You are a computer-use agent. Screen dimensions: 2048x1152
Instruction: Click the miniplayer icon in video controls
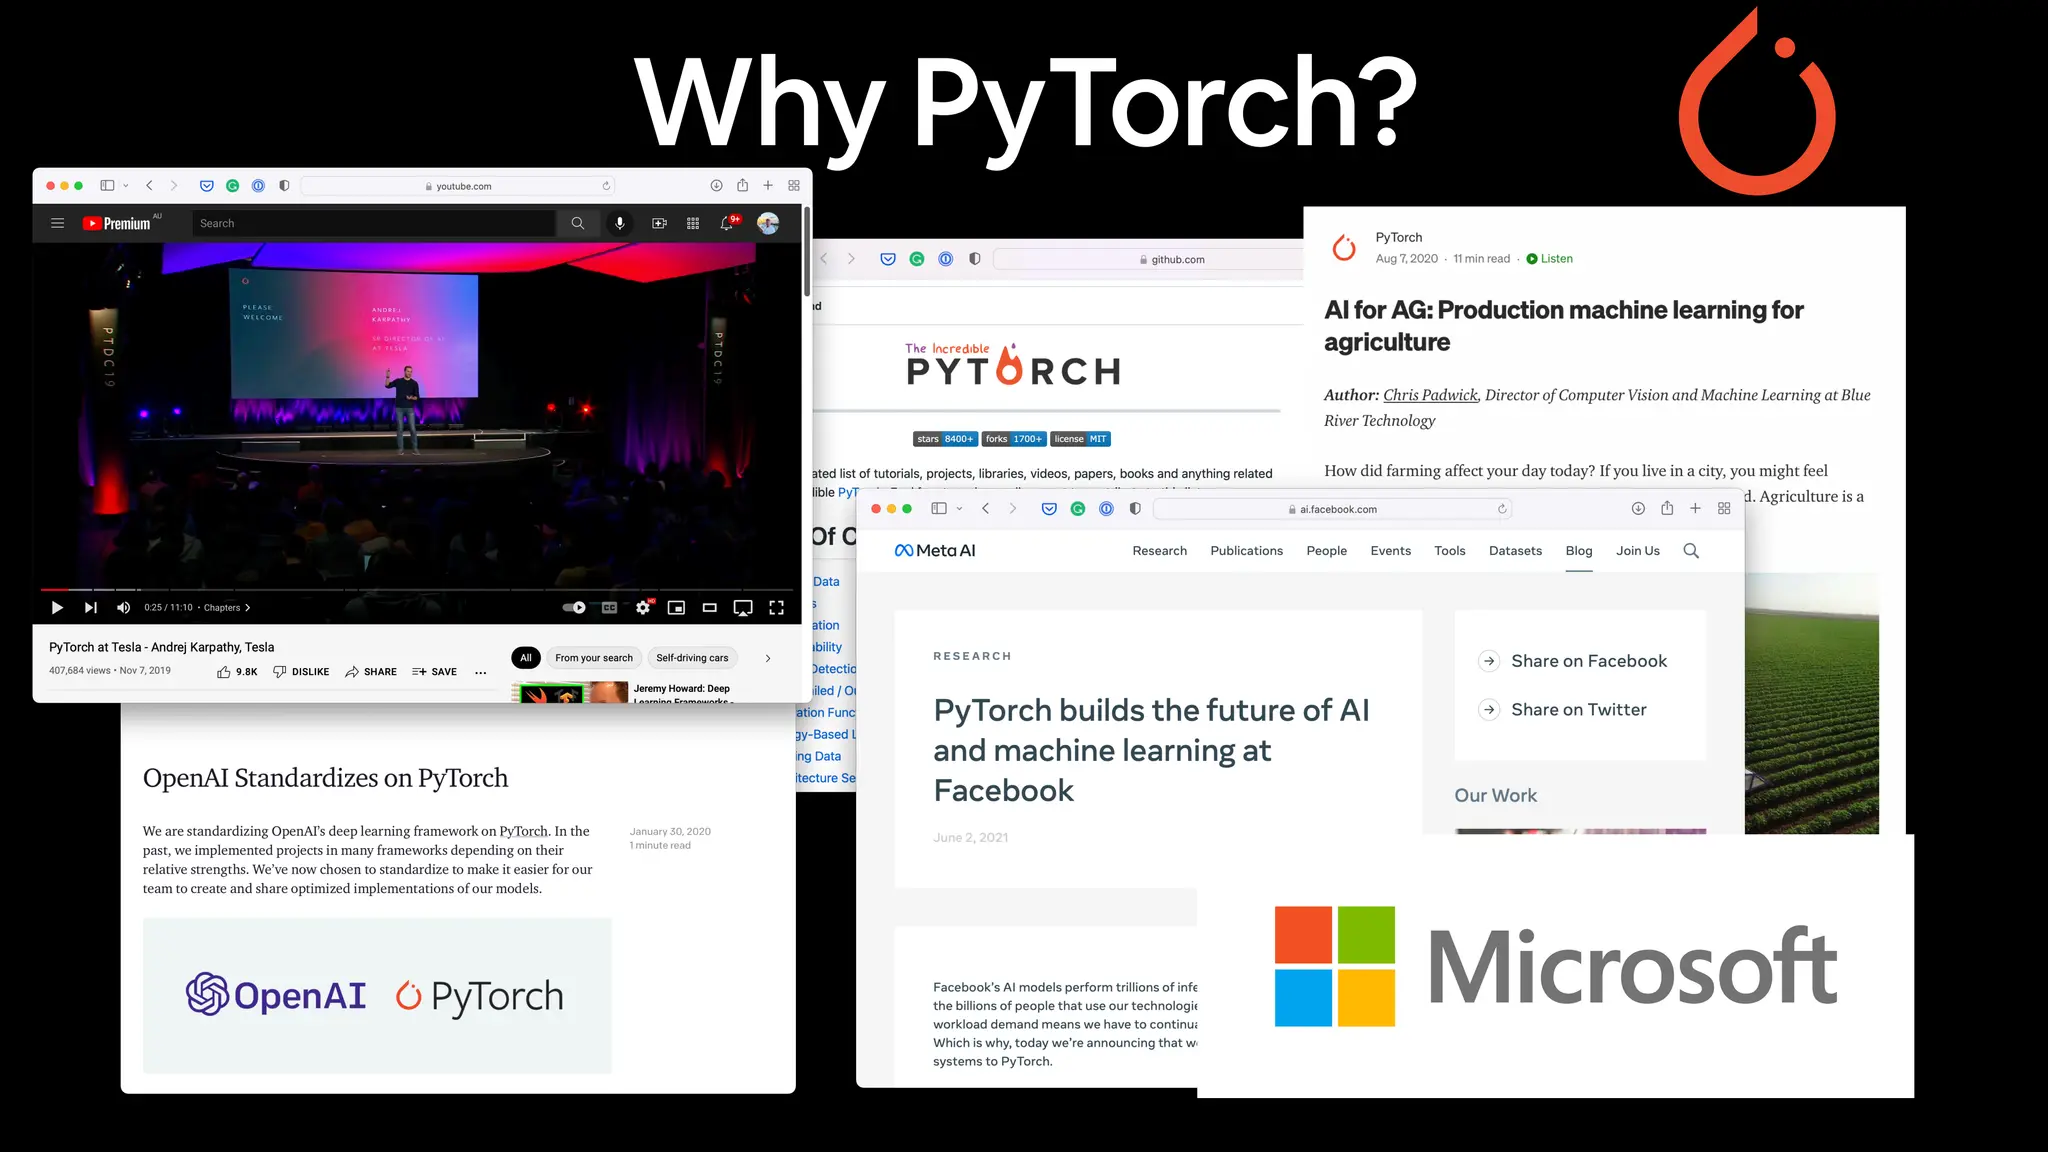(676, 607)
